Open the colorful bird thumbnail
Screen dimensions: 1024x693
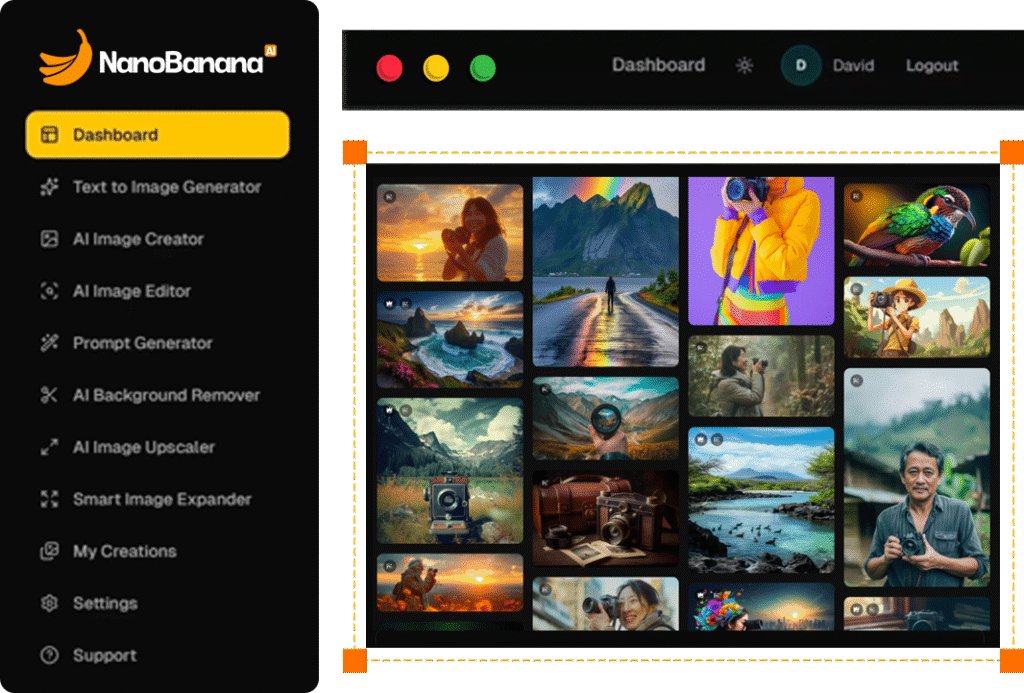(x=916, y=225)
